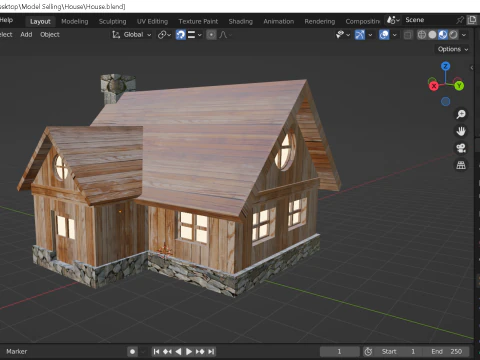Image resolution: width=480 pixels, height=360 pixels.
Task: Open the pivot point dropdown
Action: (164, 35)
